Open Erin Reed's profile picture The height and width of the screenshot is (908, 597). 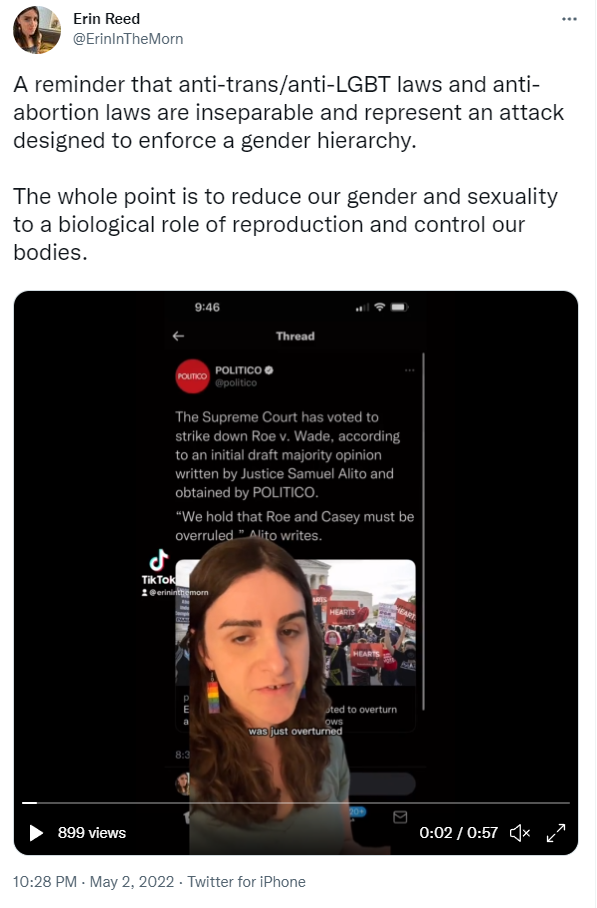(x=36, y=30)
